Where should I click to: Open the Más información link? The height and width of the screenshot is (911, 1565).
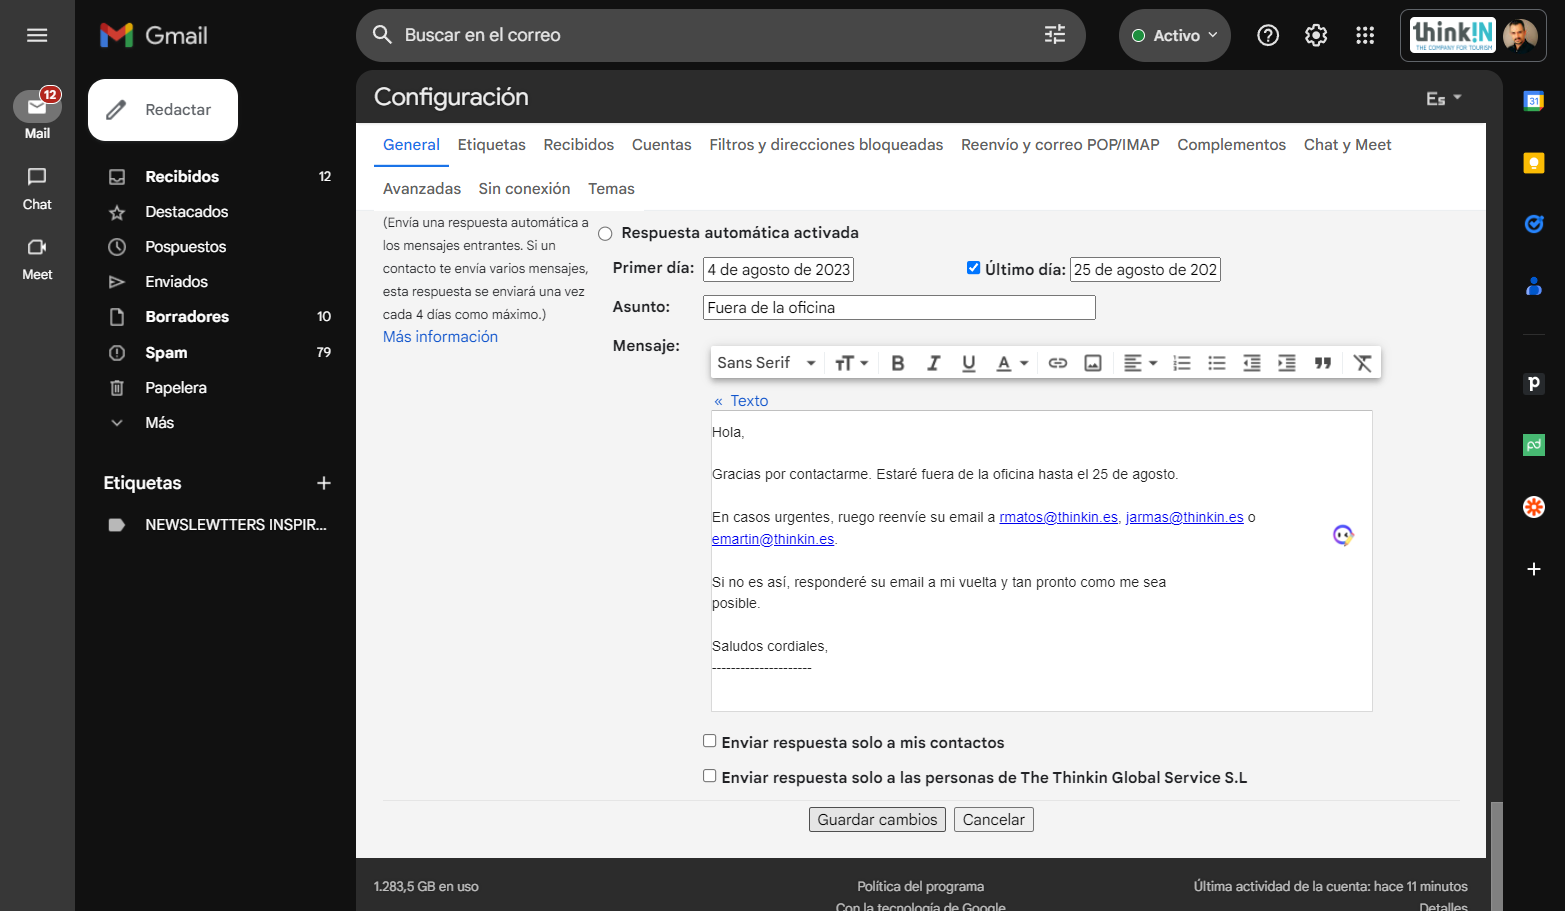(x=440, y=337)
